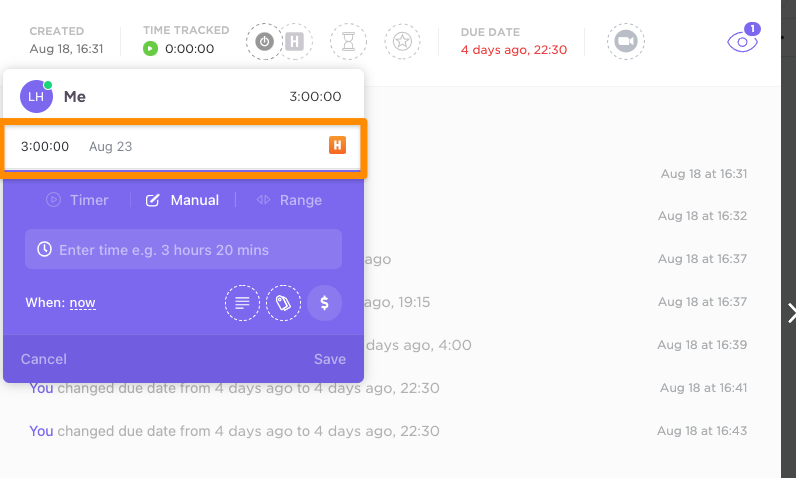Open the hourglass time estimate icon
This screenshot has height=478, width=796.
point(348,42)
